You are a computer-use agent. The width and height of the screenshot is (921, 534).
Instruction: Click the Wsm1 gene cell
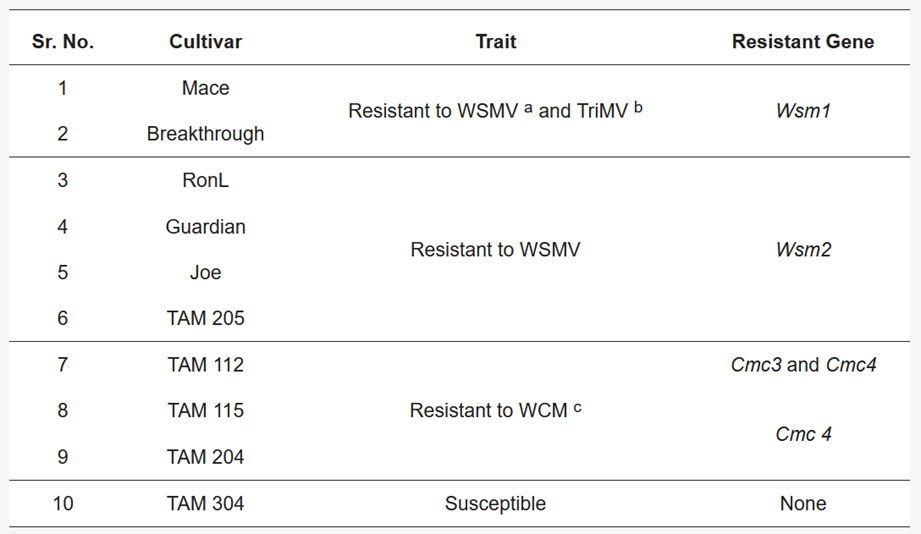tap(803, 111)
